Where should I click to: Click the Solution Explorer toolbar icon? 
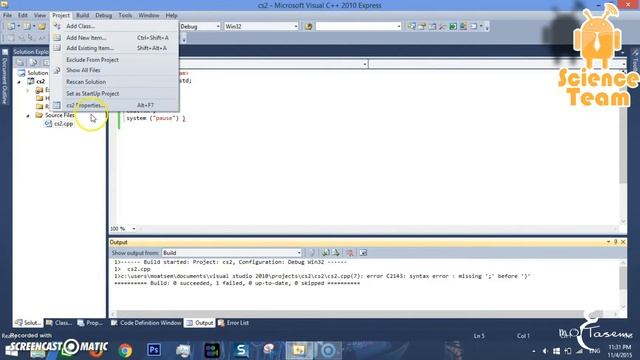click(x=411, y=27)
